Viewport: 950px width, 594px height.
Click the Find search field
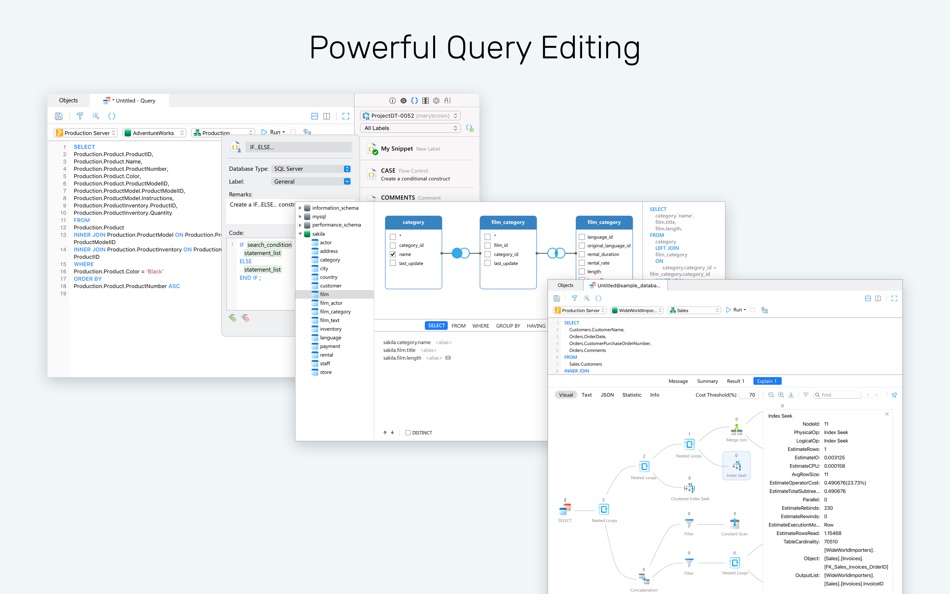[x=837, y=395]
